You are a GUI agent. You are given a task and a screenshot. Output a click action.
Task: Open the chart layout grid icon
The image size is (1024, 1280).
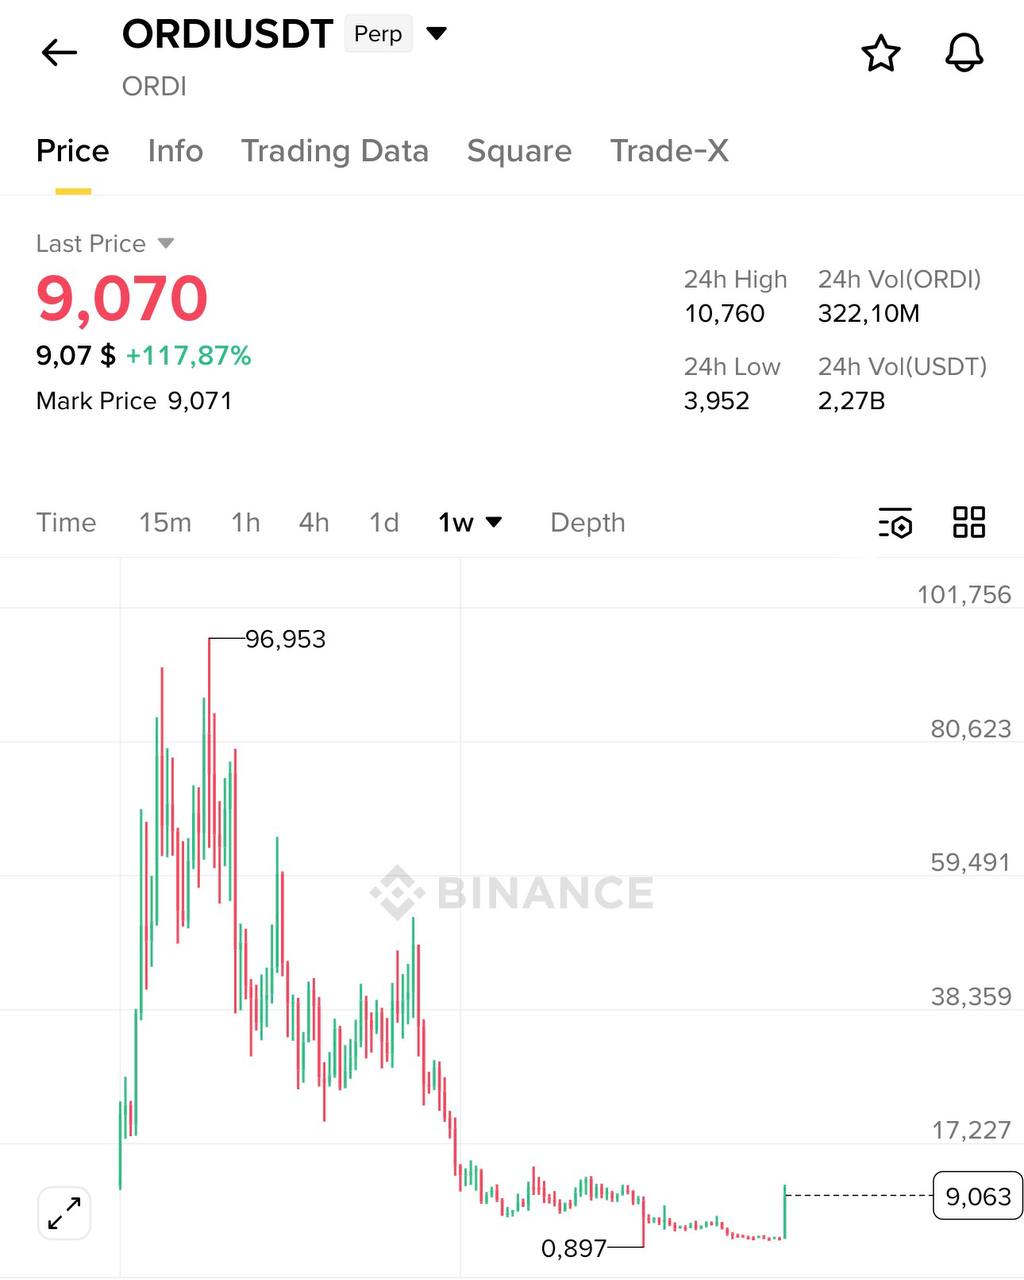point(967,522)
